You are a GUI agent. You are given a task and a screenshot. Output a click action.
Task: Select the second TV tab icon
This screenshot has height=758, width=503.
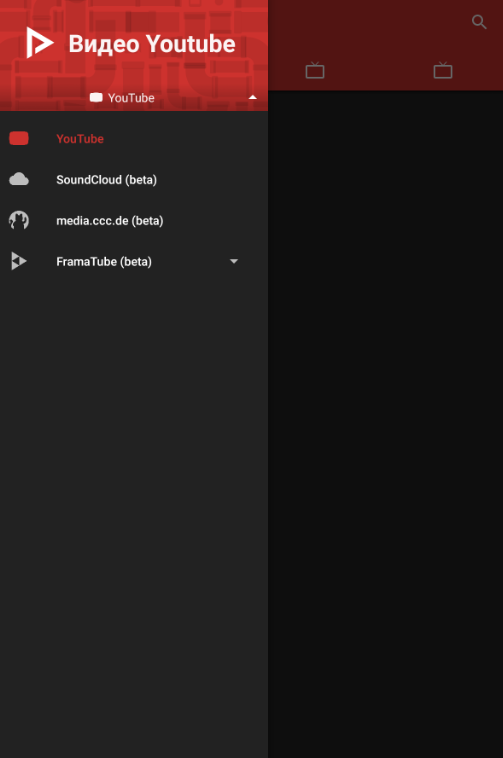pyautogui.click(x=443, y=71)
